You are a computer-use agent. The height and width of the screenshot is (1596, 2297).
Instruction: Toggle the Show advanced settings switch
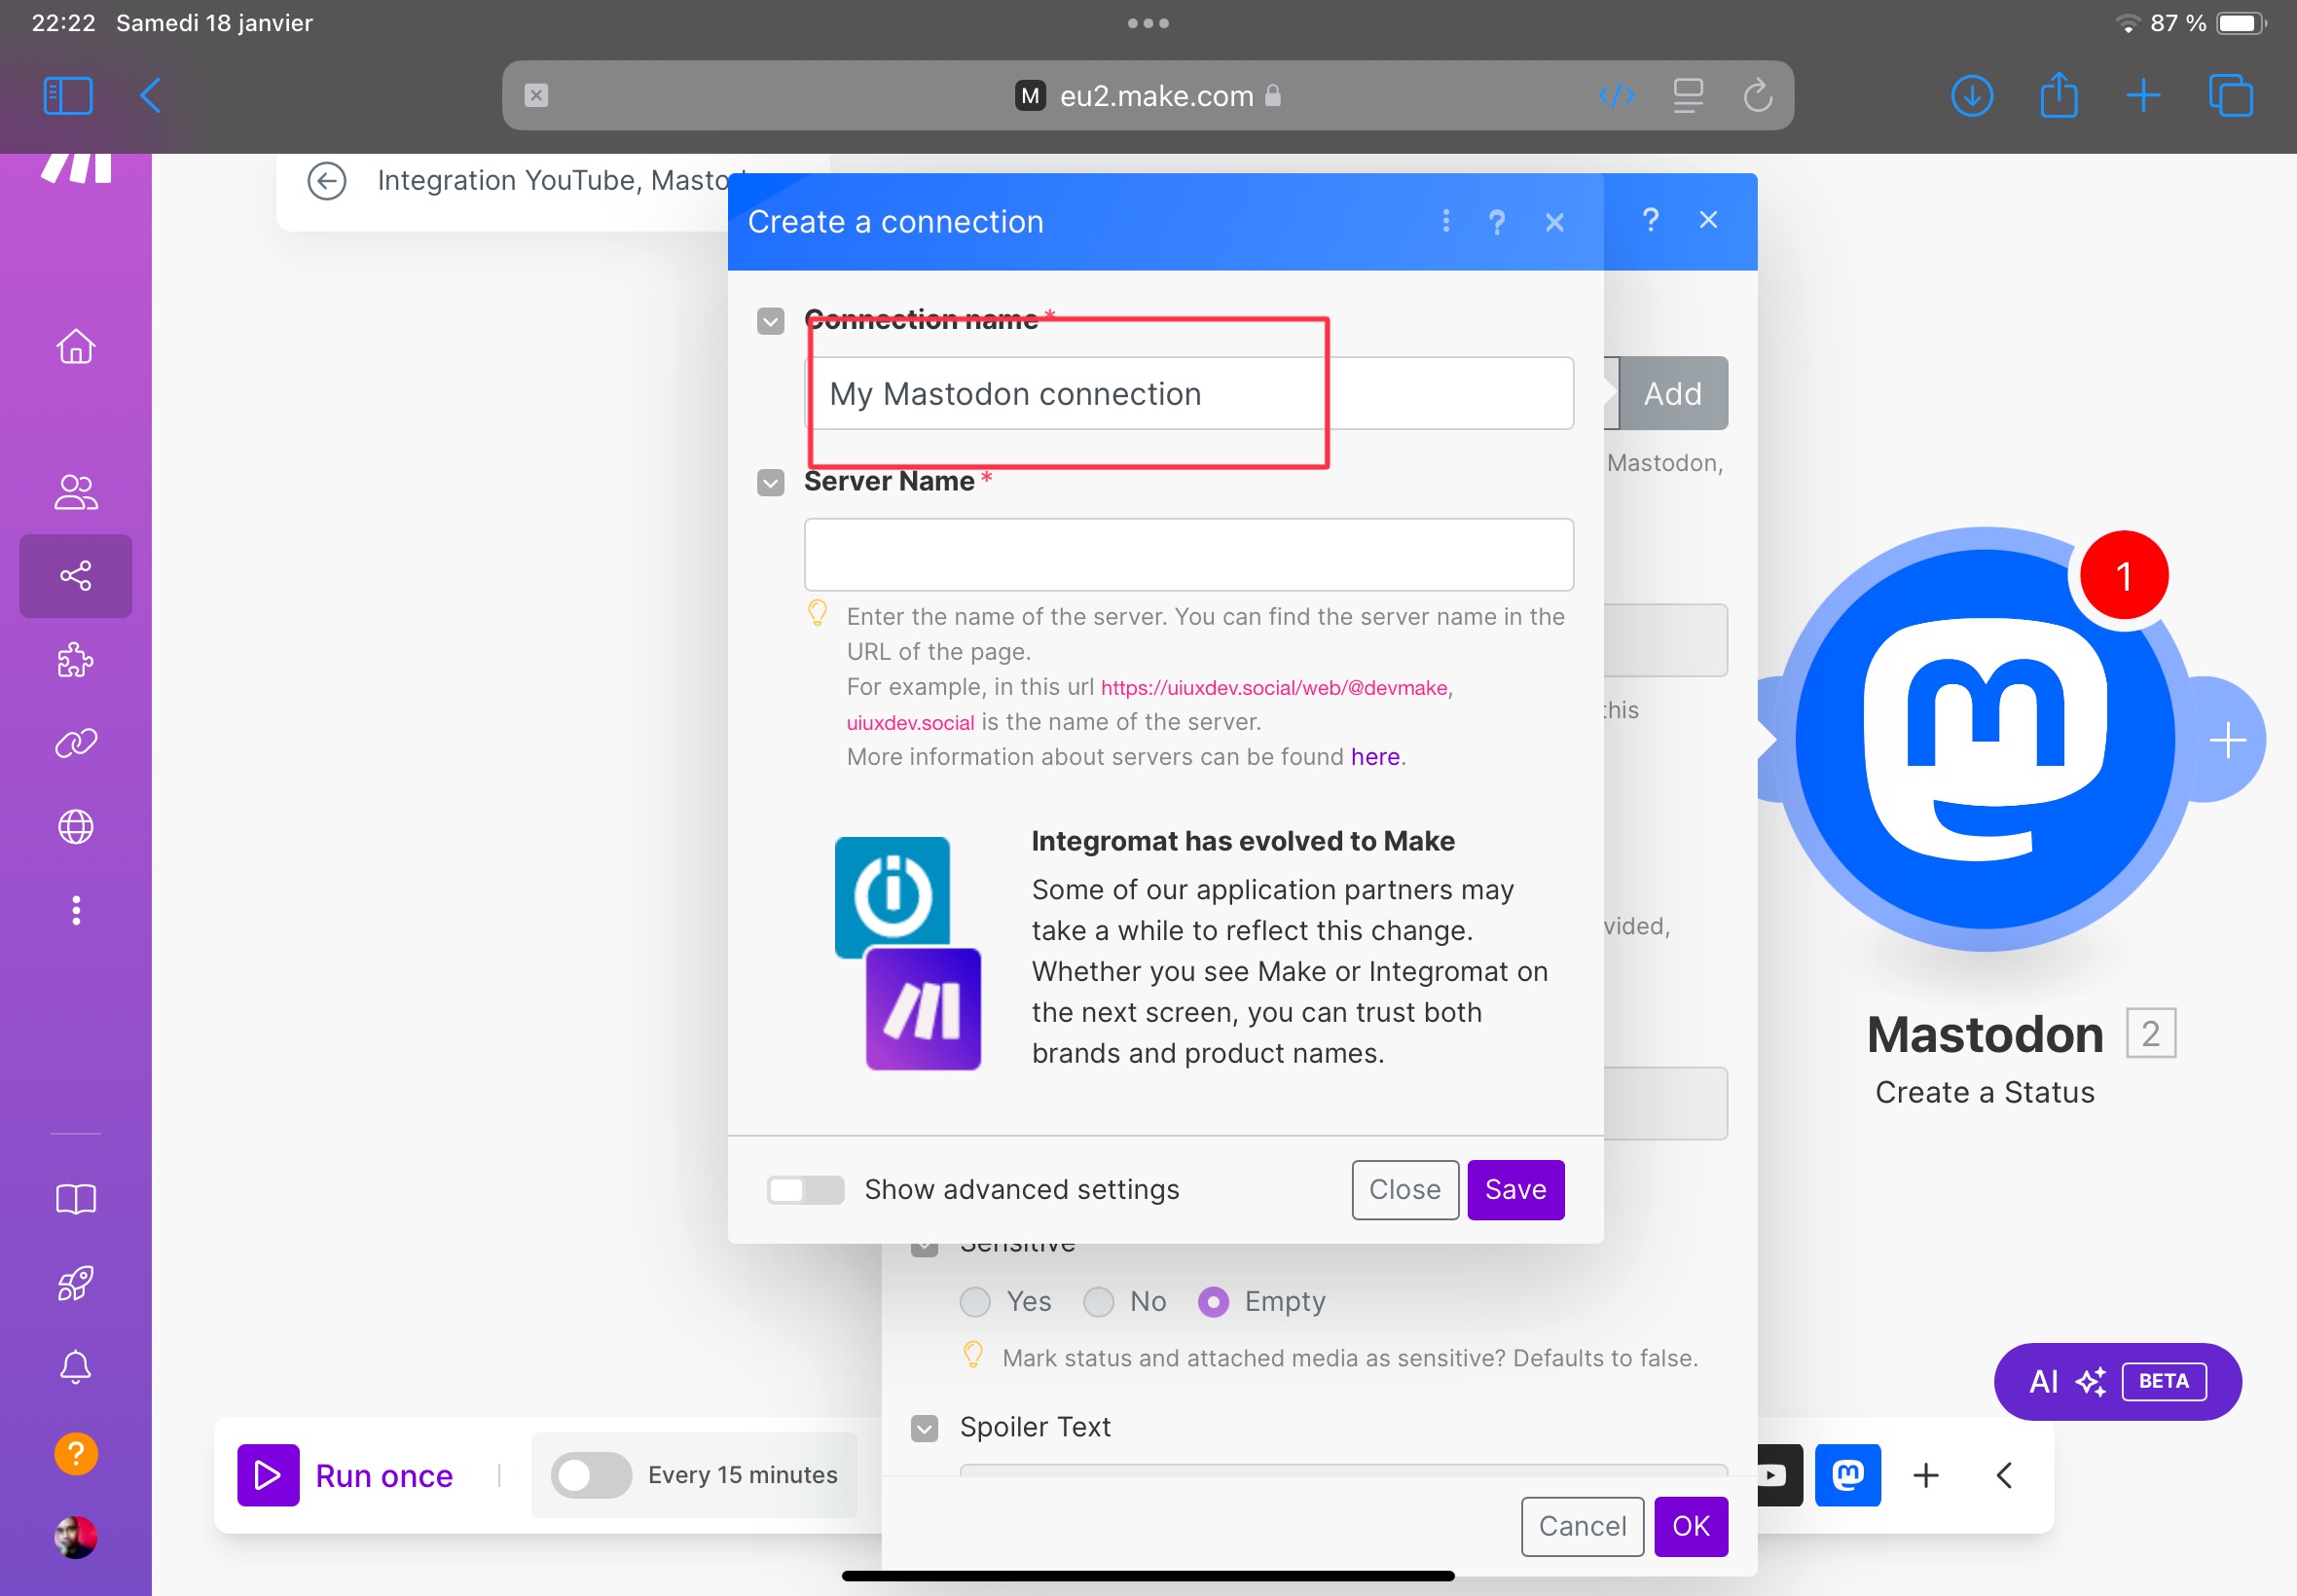tap(805, 1189)
